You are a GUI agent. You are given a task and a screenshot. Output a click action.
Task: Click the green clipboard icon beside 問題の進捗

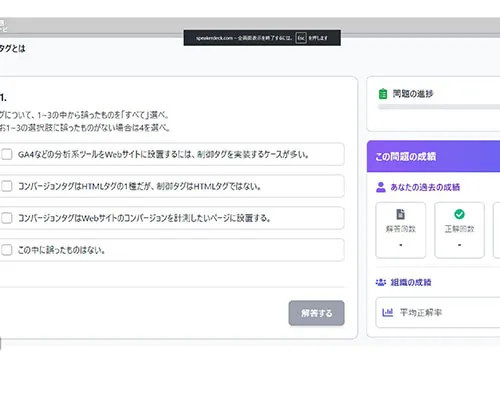click(383, 94)
